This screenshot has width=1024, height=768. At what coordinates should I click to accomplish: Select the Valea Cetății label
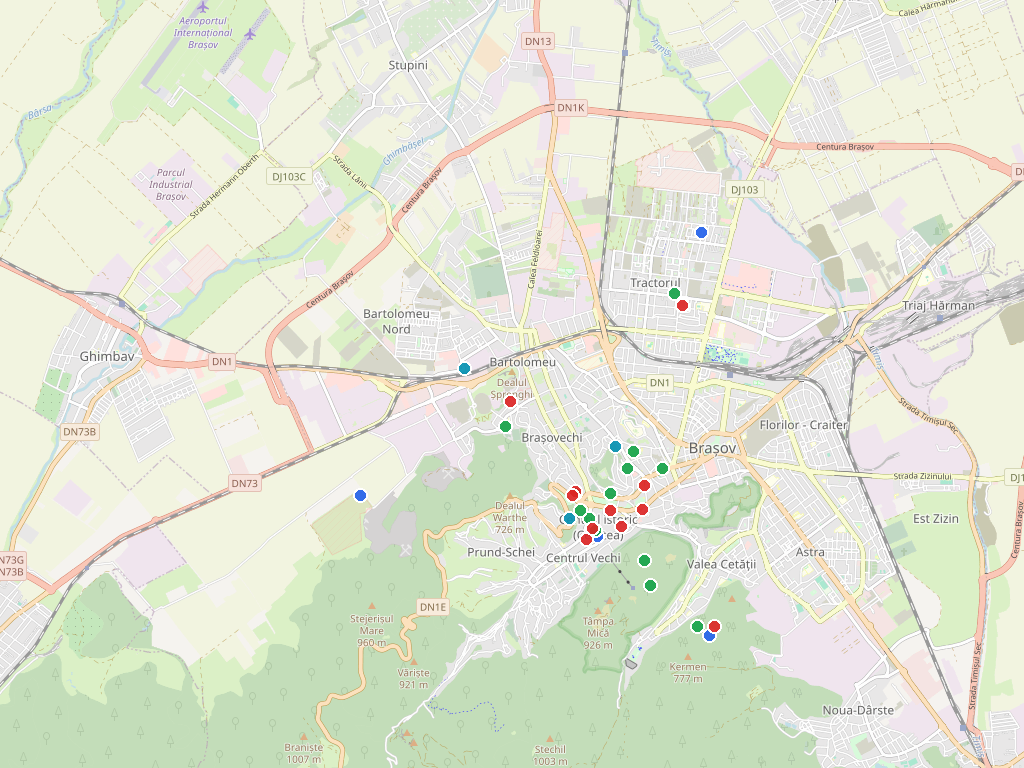pos(721,564)
